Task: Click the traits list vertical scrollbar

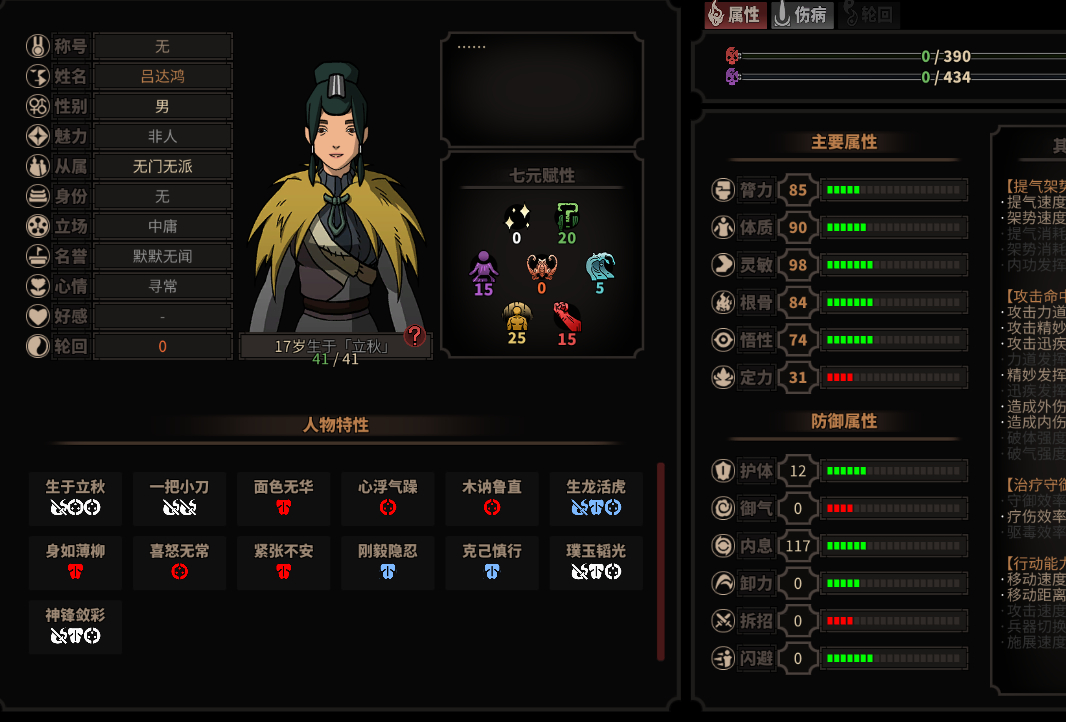Action: 660,562
